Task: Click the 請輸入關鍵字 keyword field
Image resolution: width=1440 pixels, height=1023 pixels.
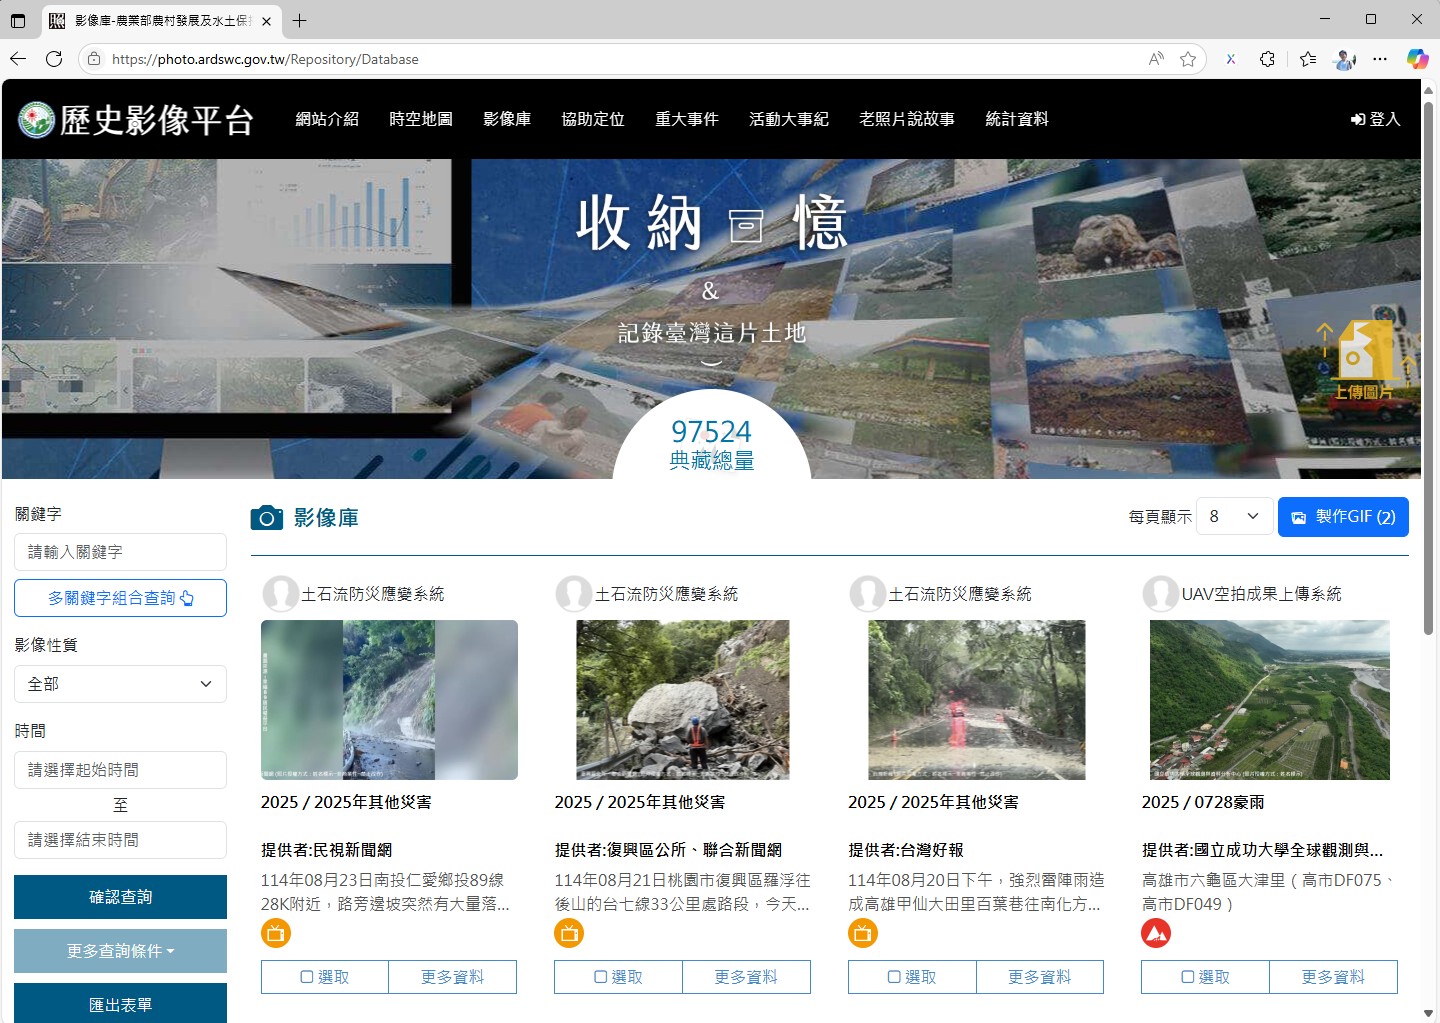Action: tap(120, 552)
